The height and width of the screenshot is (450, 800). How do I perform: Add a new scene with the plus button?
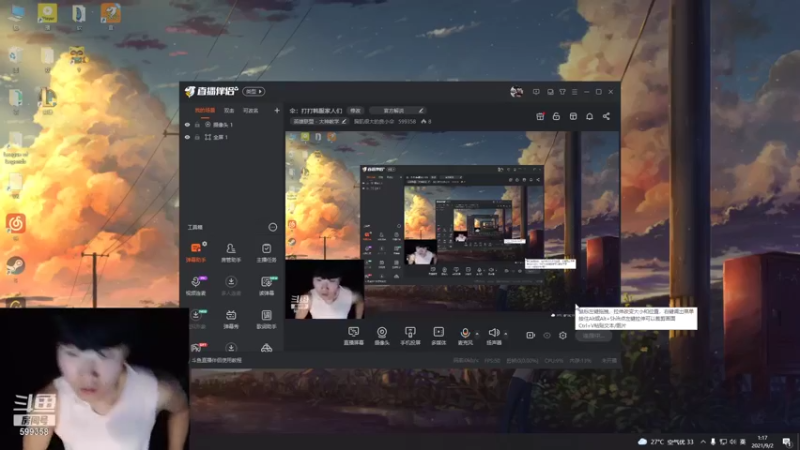[277, 110]
